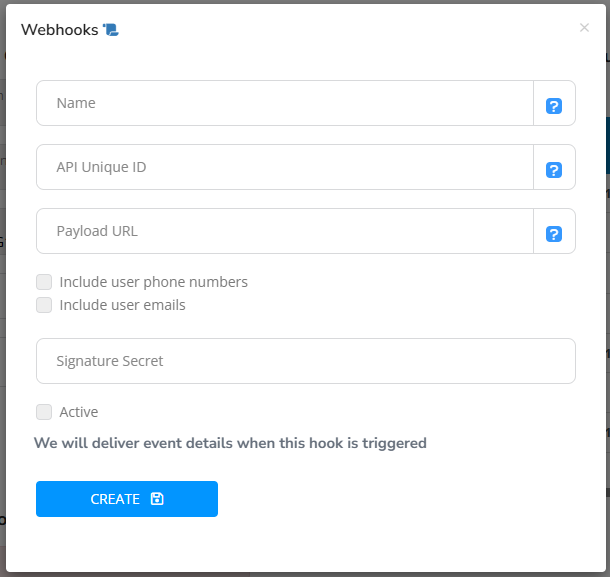Click the save icon inside CREATE button
Screen dimensions: 610x577
pos(157,499)
